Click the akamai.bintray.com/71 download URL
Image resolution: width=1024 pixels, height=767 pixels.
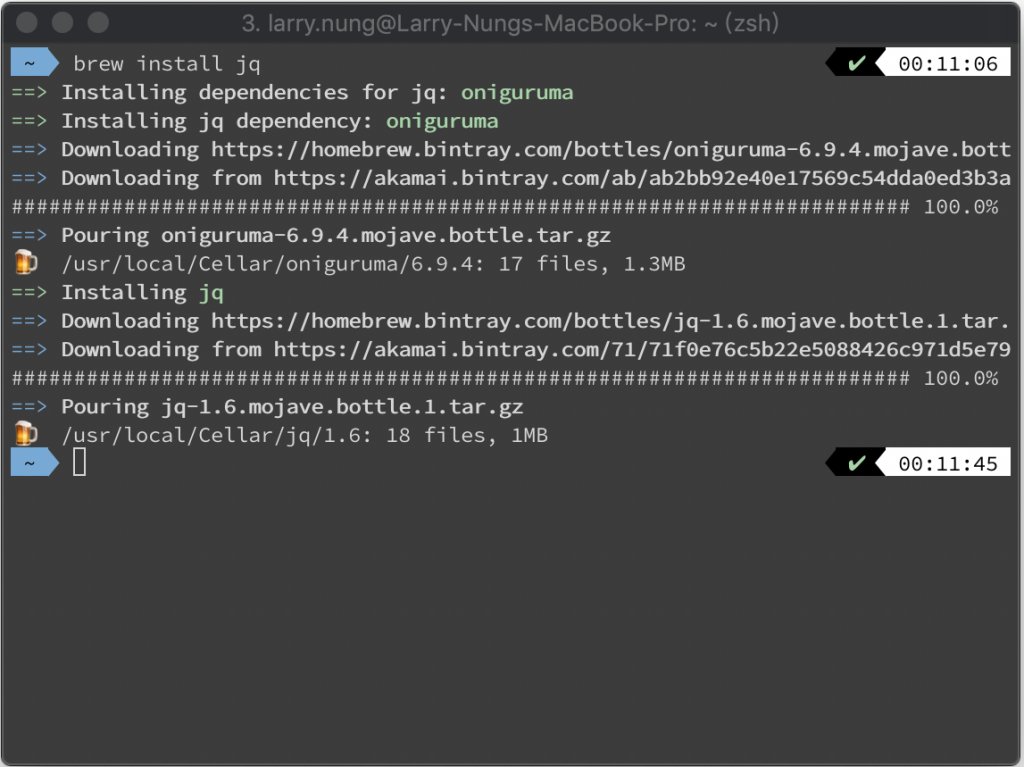(x=642, y=350)
